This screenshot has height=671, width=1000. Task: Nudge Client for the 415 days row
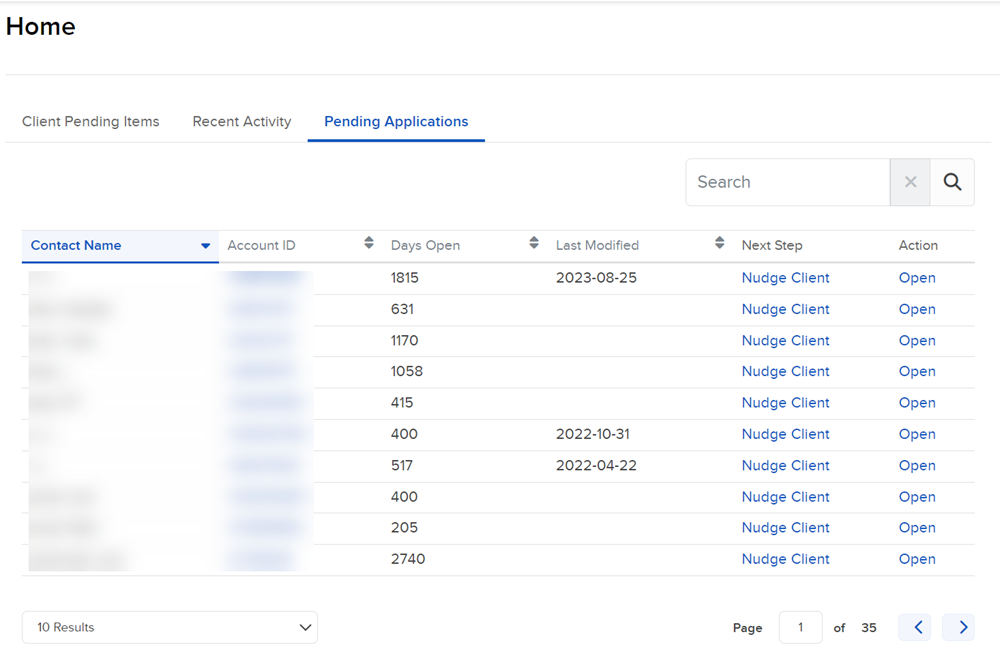[x=785, y=402]
